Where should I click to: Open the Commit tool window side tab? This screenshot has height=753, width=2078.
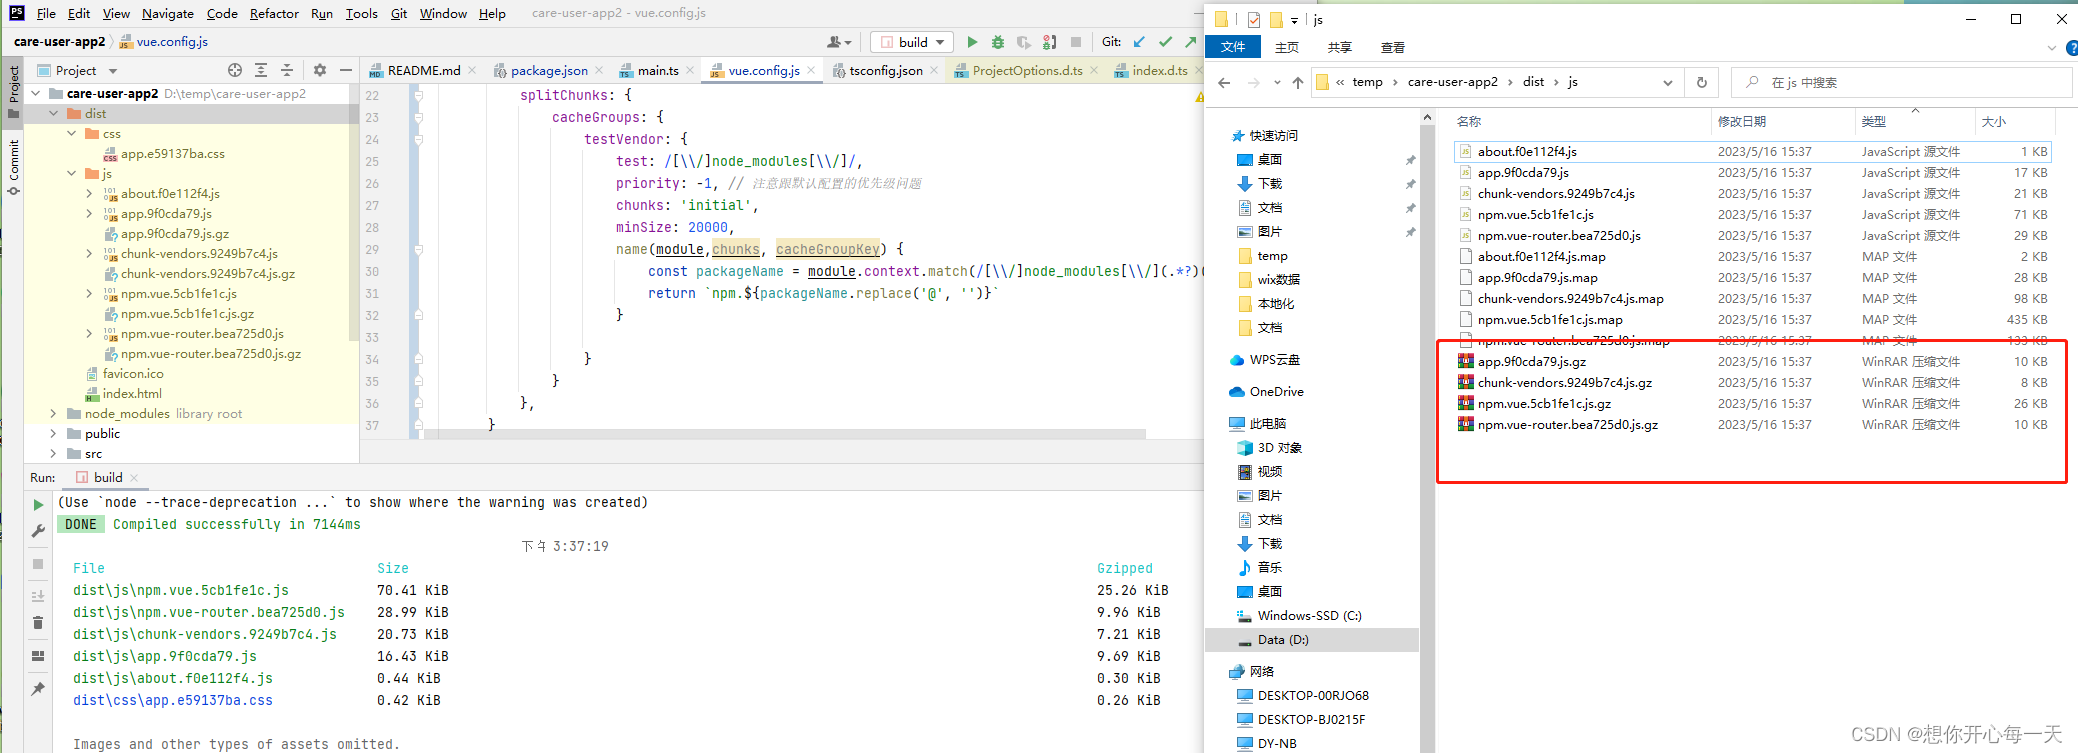coord(13,166)
